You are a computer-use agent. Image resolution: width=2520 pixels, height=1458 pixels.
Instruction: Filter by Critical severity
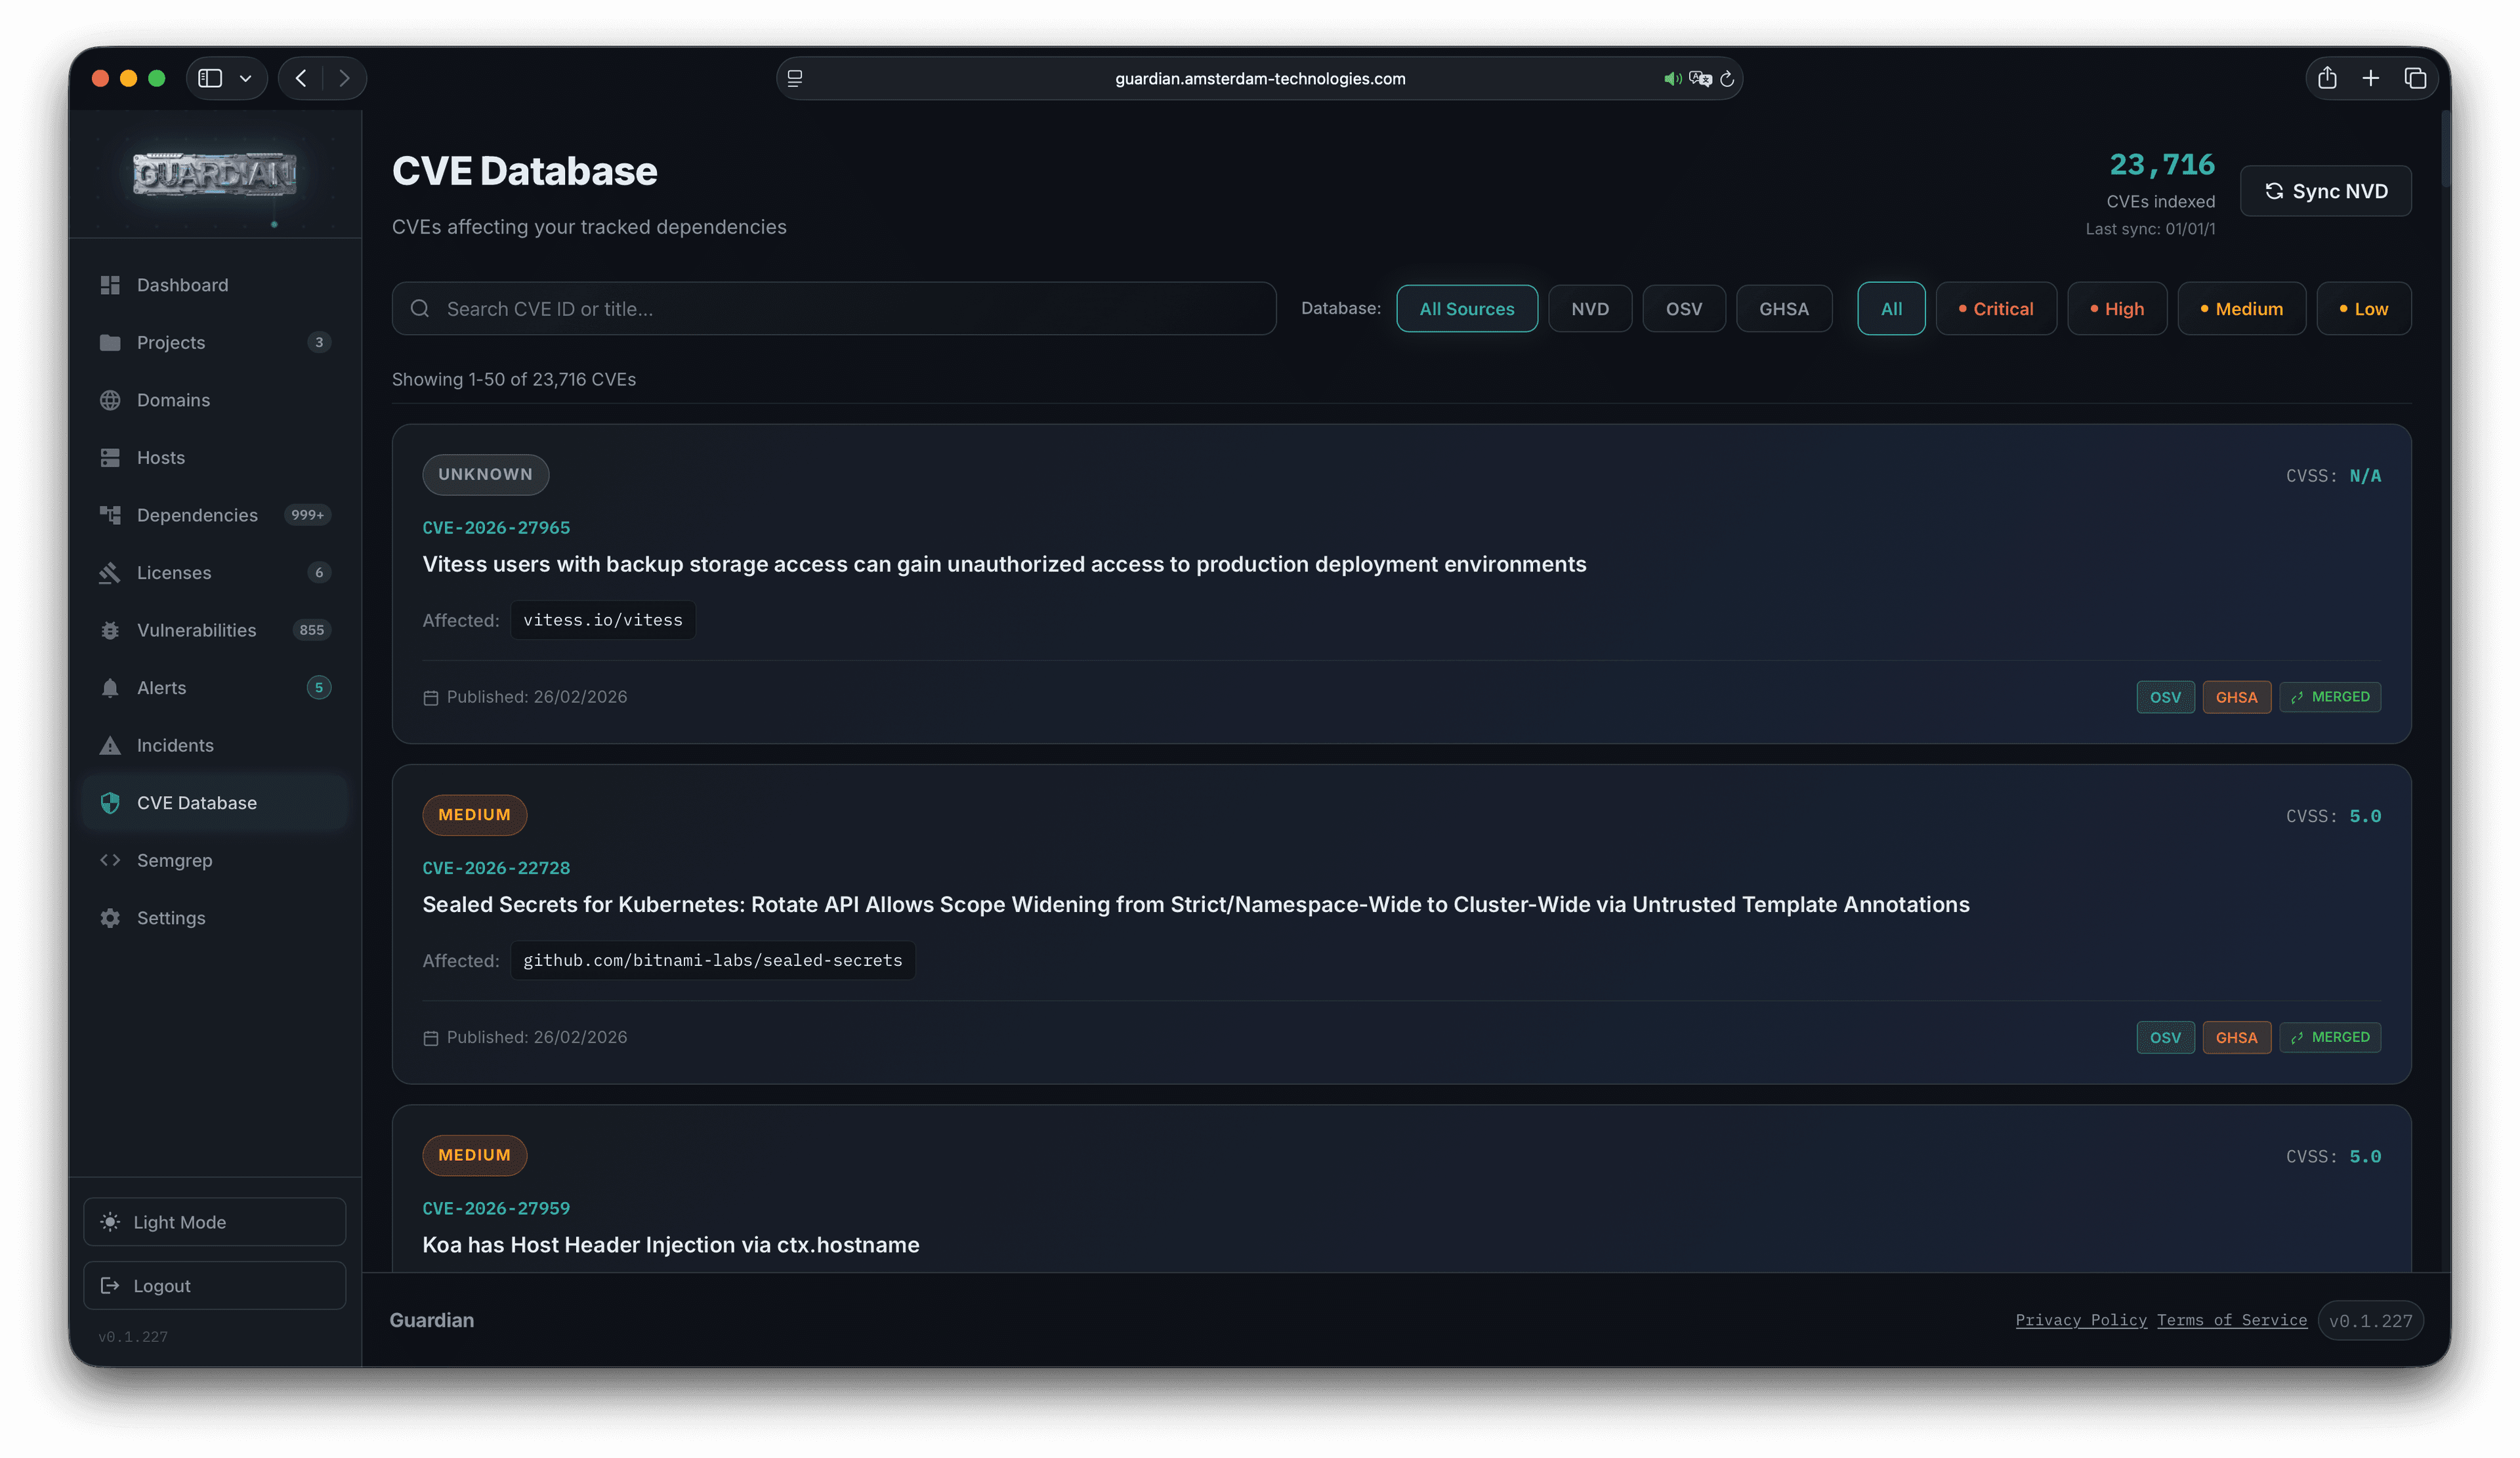coord(1996,309)
